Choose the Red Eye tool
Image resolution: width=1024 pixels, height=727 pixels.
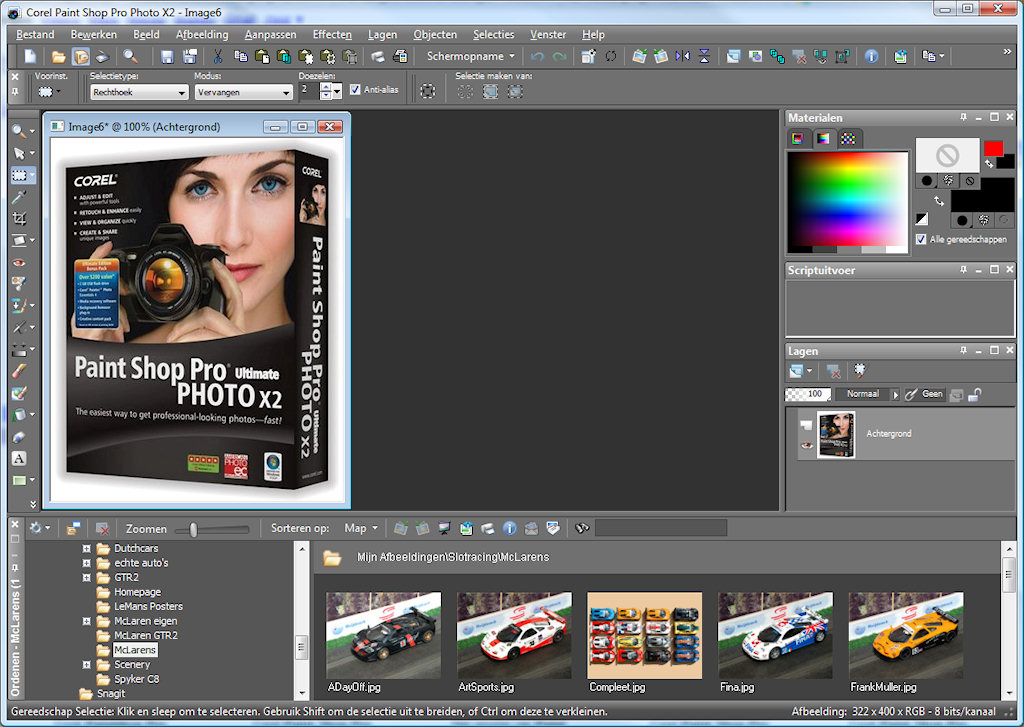tap(19, 262)
